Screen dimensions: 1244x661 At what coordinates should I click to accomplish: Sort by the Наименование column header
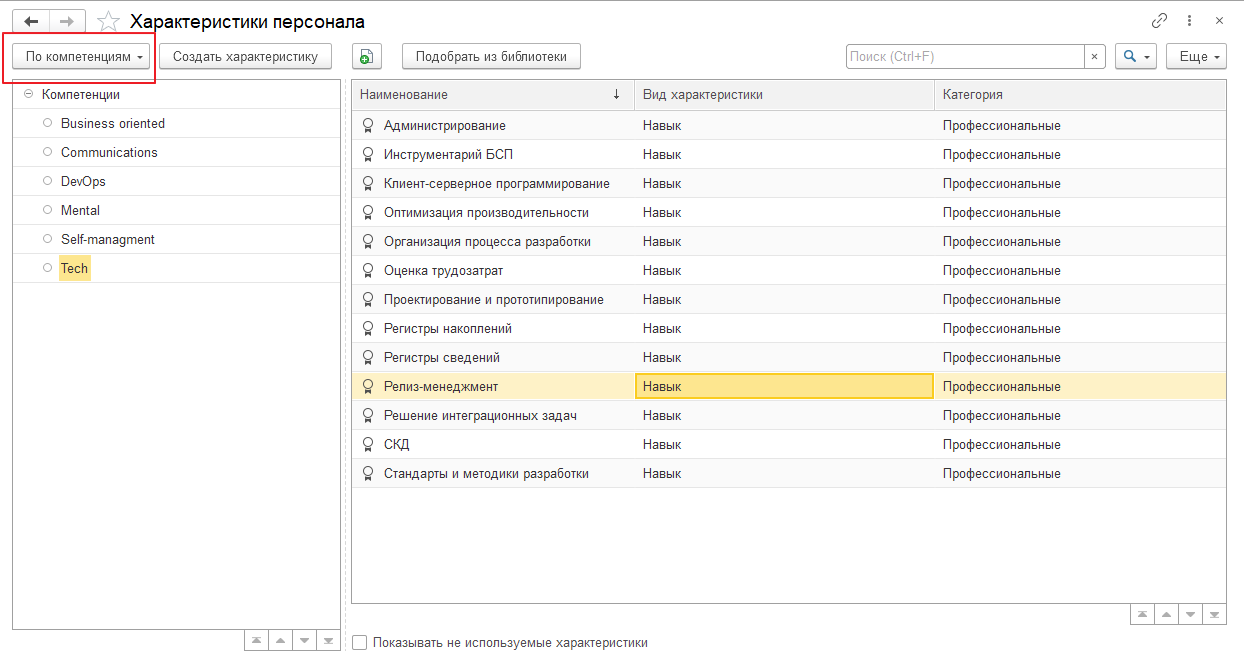point(490,95)
